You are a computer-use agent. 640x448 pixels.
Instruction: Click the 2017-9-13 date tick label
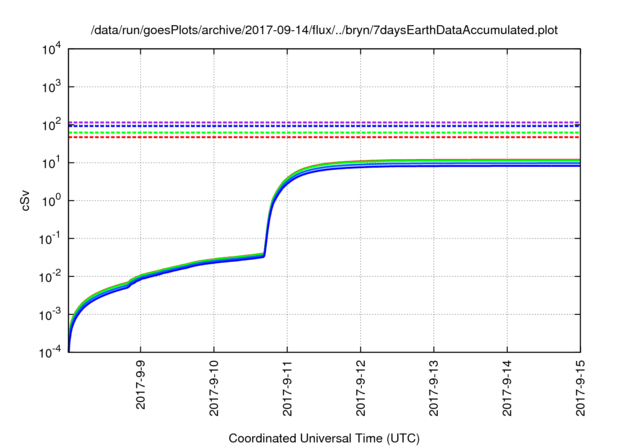click(434, 388)
